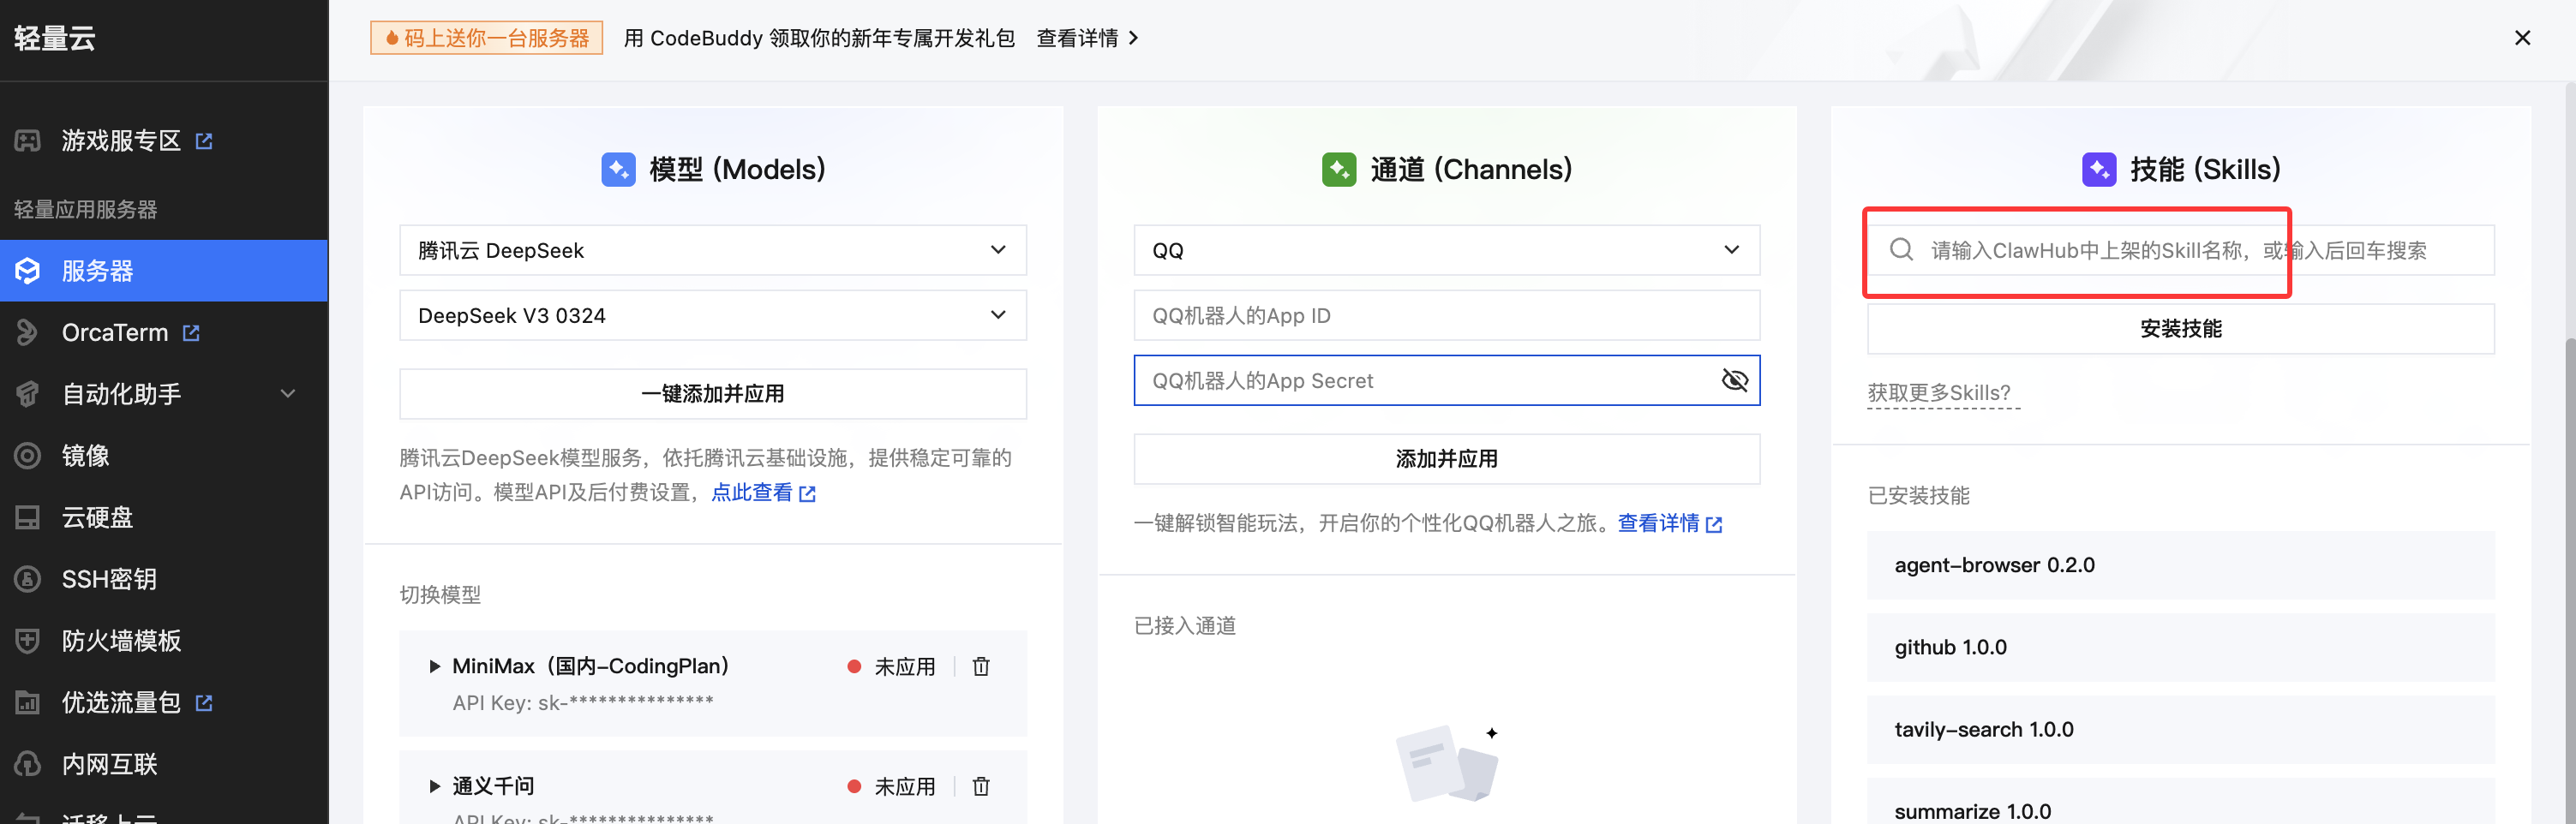Click the 云硬盘 disk icon
This screenshot has width=2576, height=824.
tap(28, 518)
